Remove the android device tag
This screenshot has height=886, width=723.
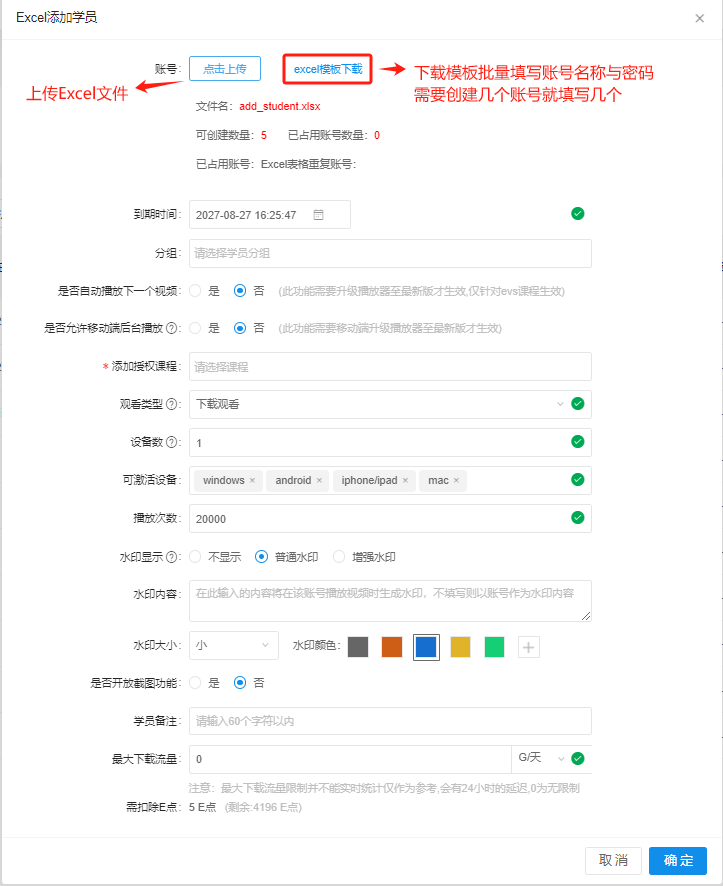[x=319, y=481]
